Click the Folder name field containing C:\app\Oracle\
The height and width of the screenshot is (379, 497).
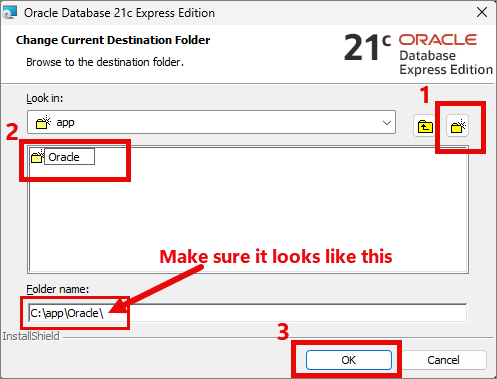pos(247,313)
